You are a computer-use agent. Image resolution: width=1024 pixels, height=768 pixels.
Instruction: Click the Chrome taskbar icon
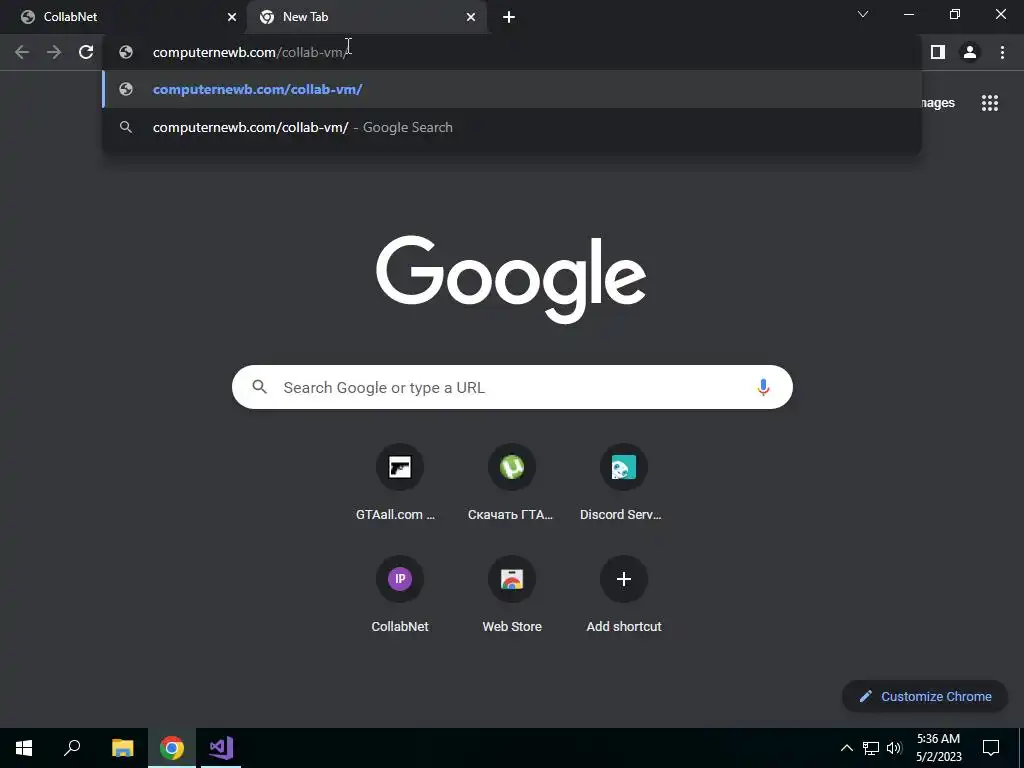(x=172, y=748)
